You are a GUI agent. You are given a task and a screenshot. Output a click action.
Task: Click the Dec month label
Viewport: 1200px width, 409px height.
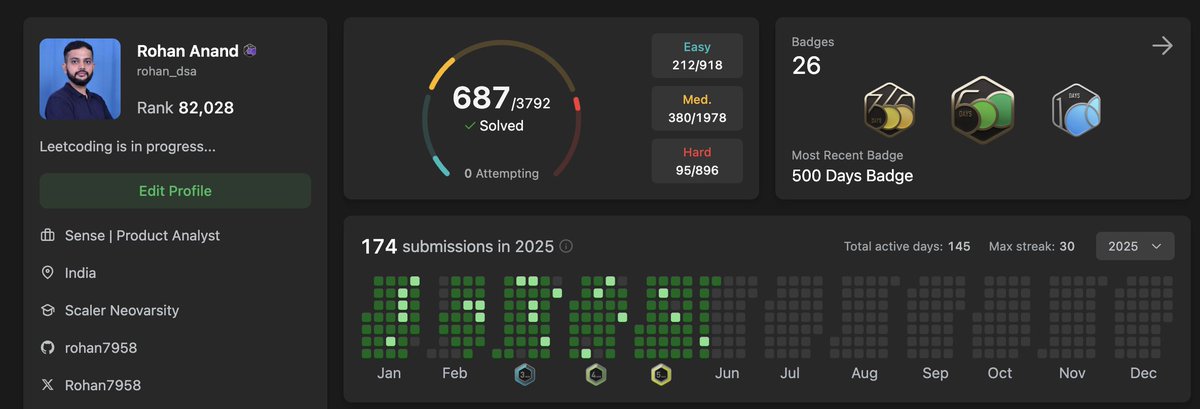[1143, 373]
